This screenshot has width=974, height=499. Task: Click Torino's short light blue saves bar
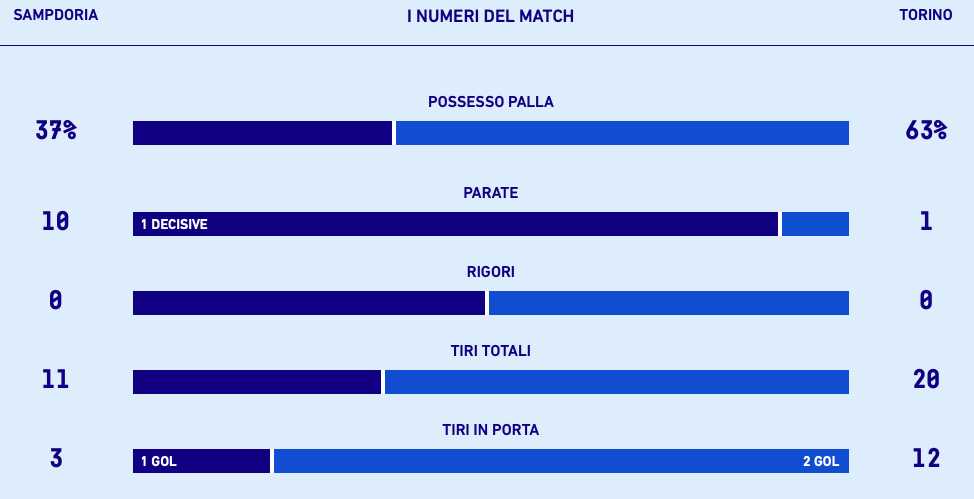(815, 224)
